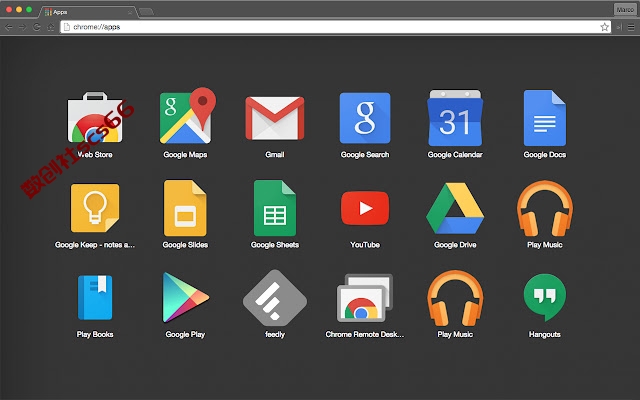
Task: Open Play Music icon beside Google Drive
Action: point(544,208)
